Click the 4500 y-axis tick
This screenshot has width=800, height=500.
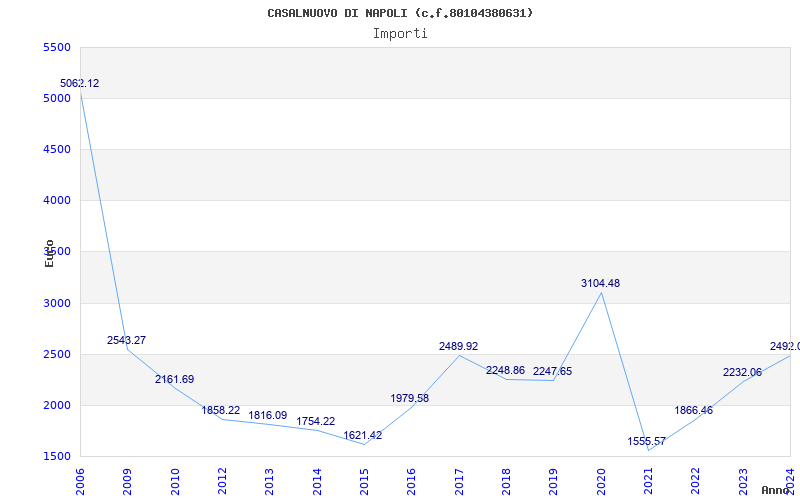(x=57, y=149)
